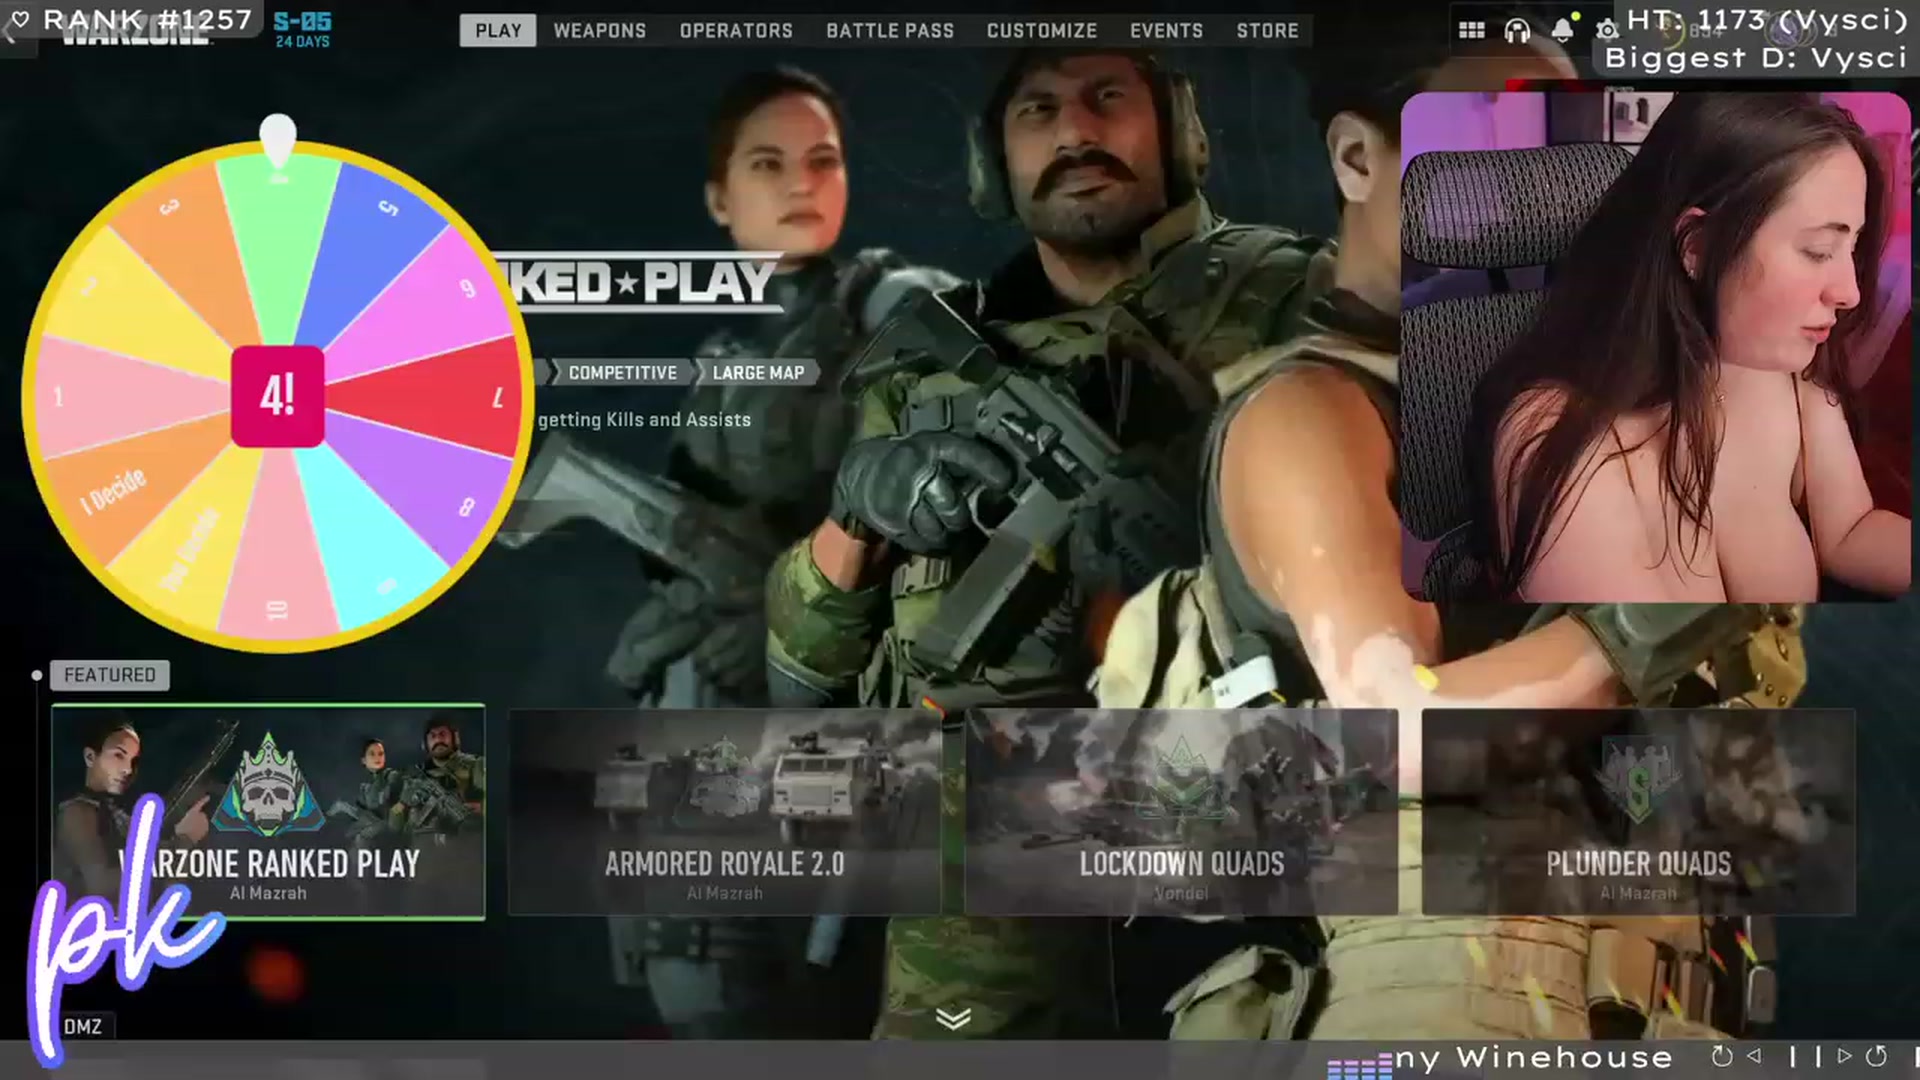Viewport: 1920px width, 1080px height.
Task: Open the settings gear icon
Action: click(1606, 31)
